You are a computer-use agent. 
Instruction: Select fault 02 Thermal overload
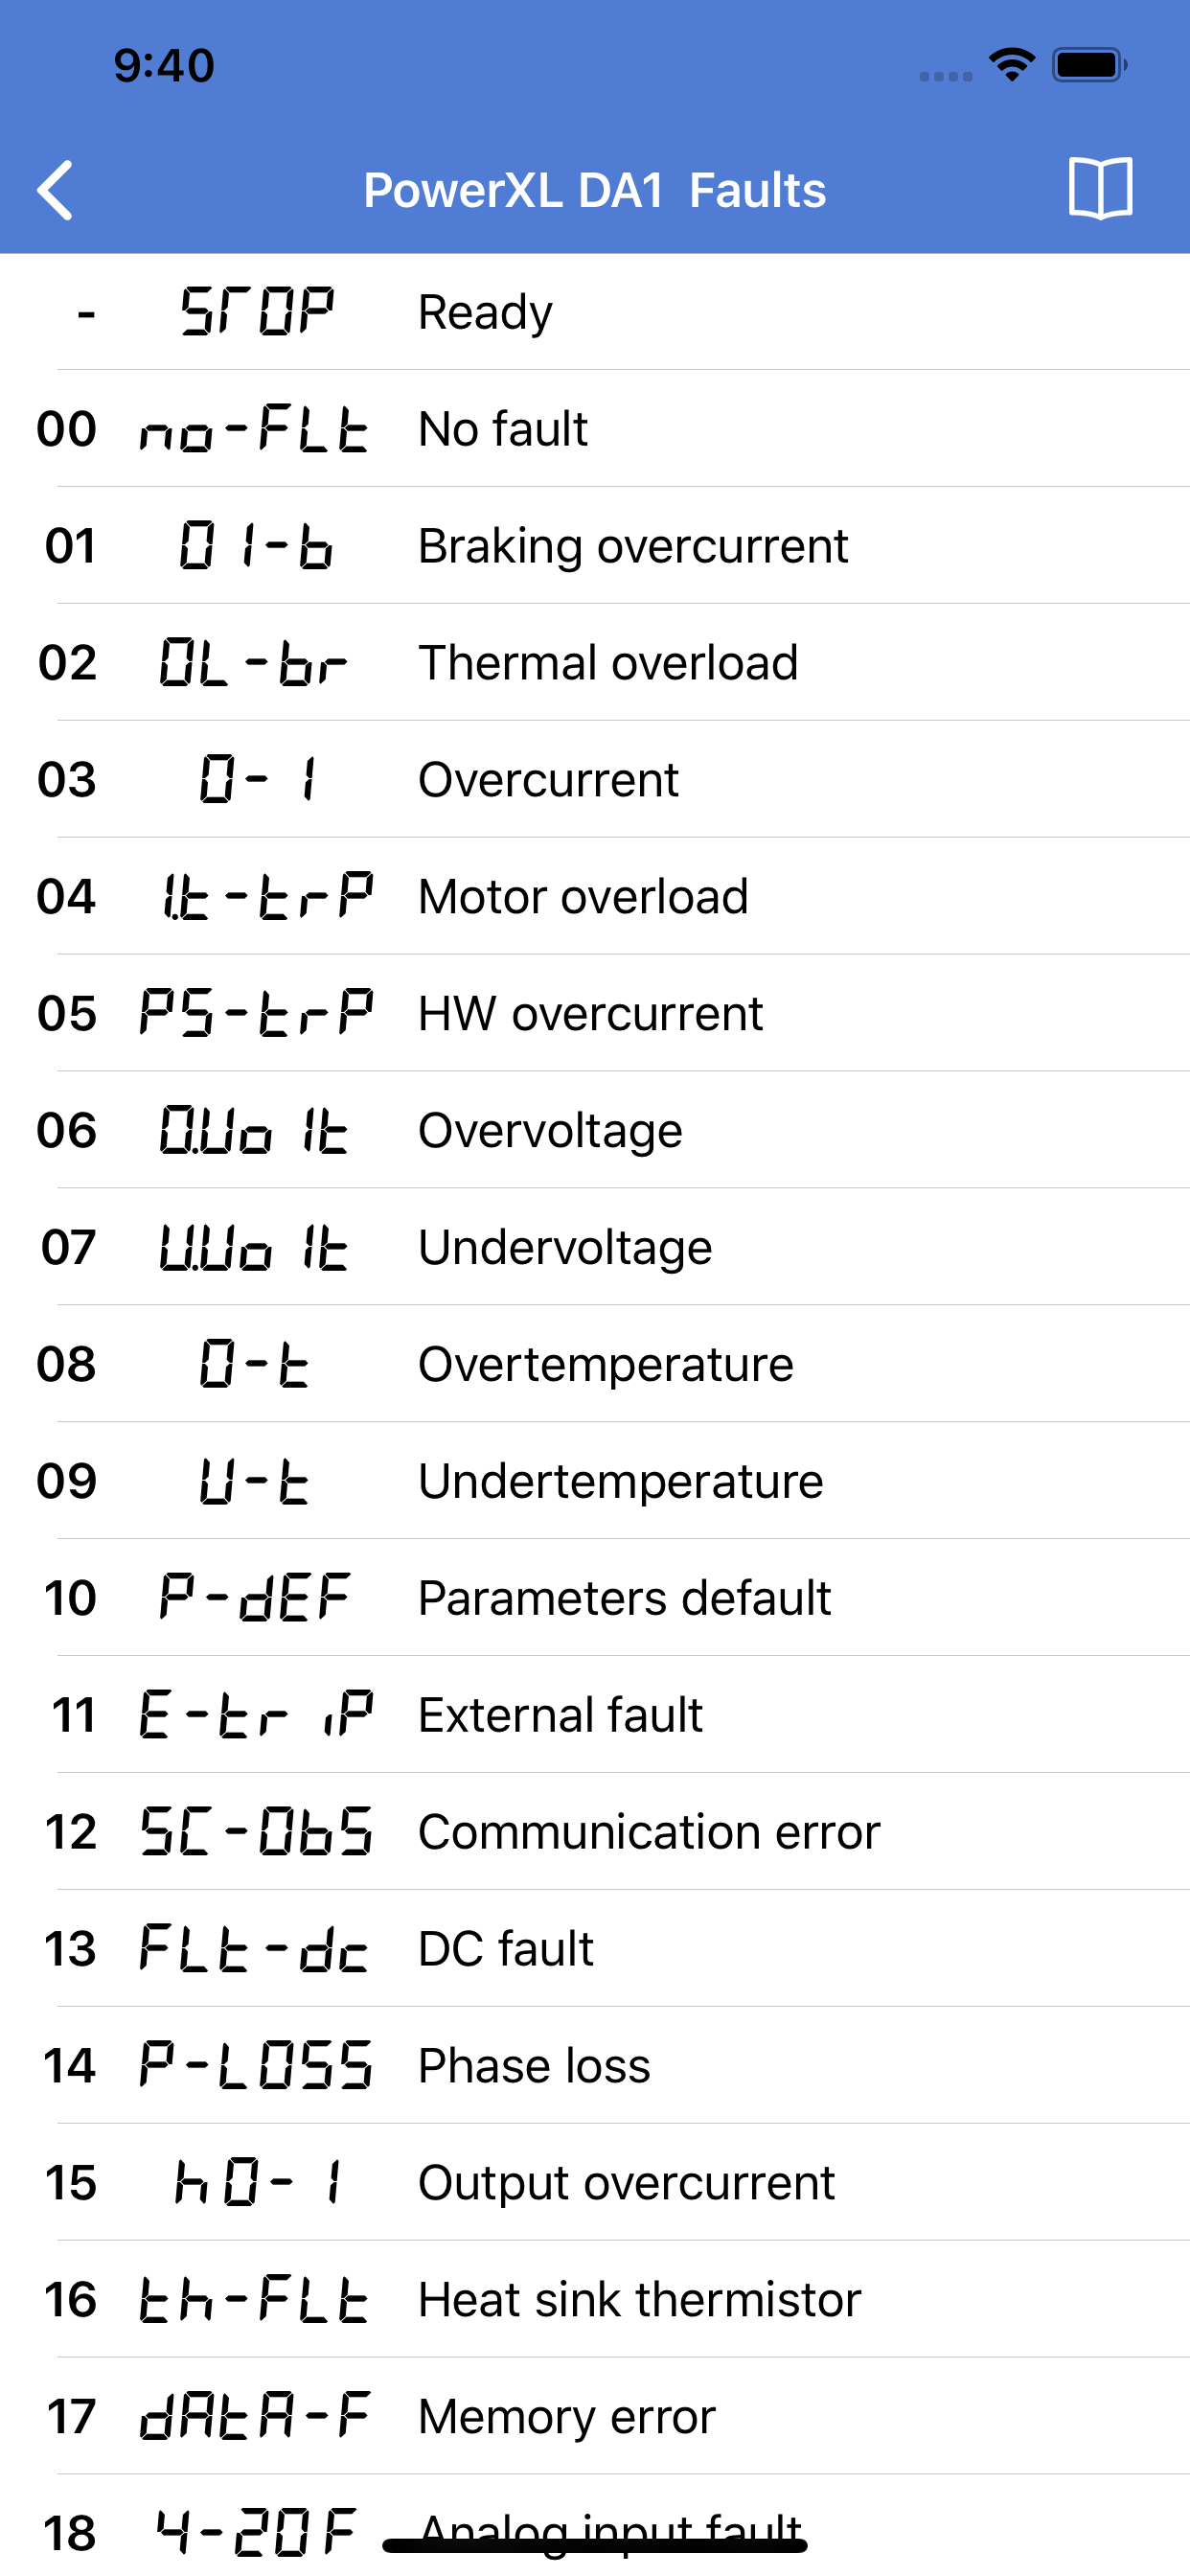click(595, 662)
